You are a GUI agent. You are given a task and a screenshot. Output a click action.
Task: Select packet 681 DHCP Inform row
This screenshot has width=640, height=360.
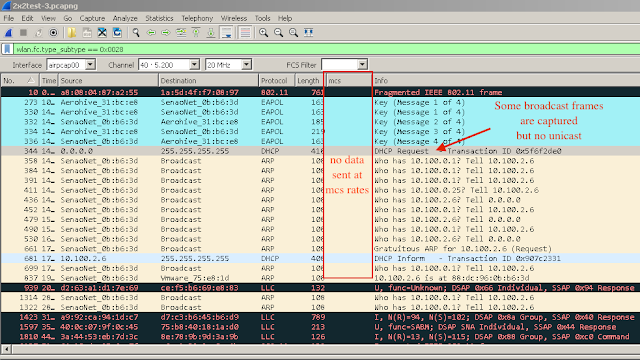320,258
